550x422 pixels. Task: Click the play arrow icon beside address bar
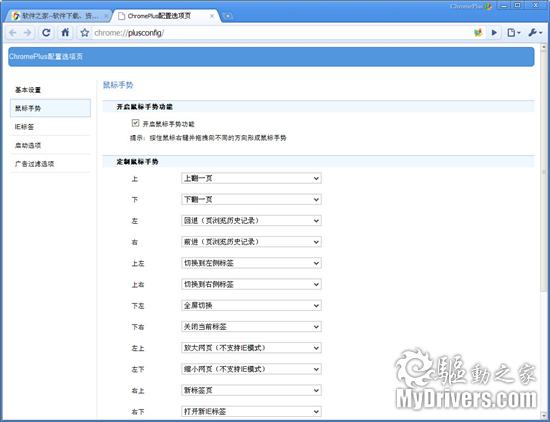coord(494,33)
